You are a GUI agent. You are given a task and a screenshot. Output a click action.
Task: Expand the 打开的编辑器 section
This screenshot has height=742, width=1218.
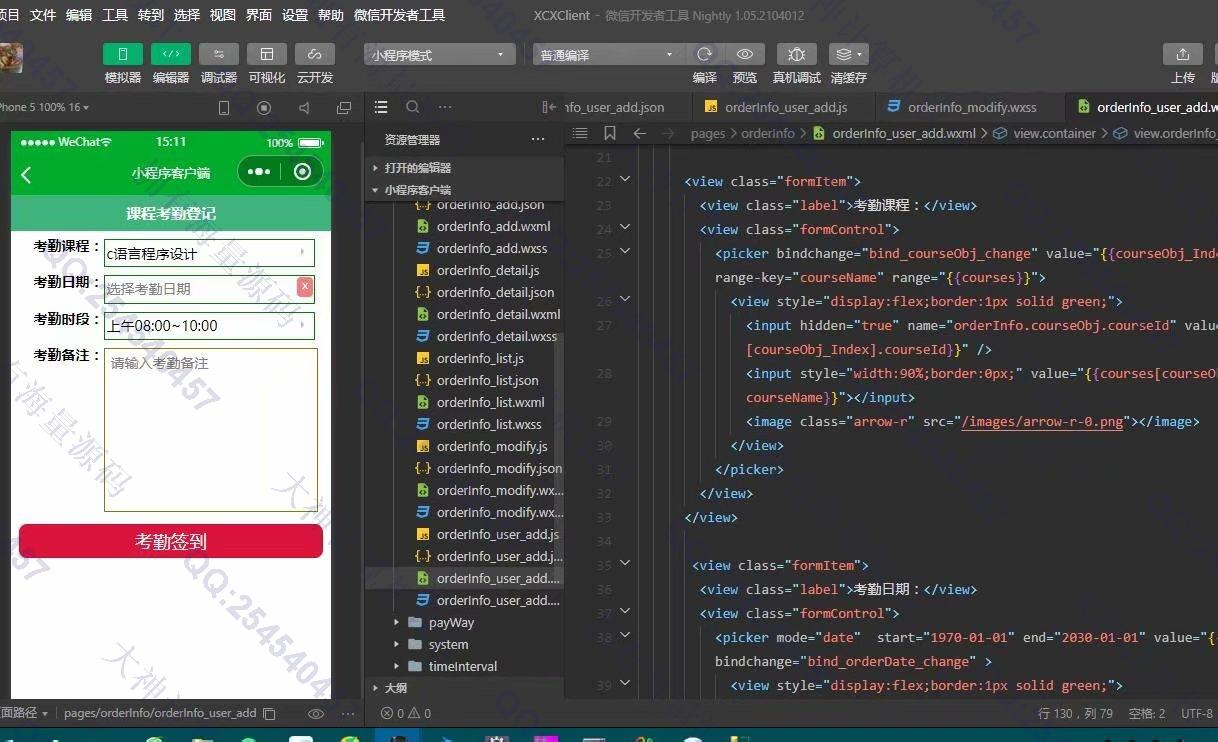click(x=464, y=168)
